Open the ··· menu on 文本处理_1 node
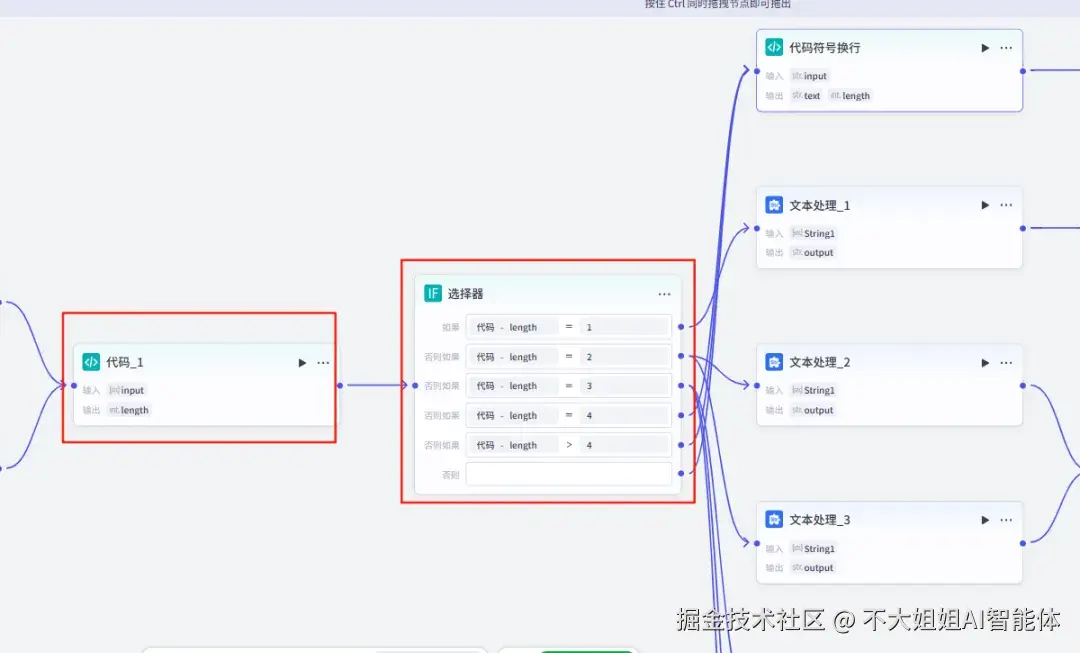Screen dimensions: 1080x653 pos(1006,204)
